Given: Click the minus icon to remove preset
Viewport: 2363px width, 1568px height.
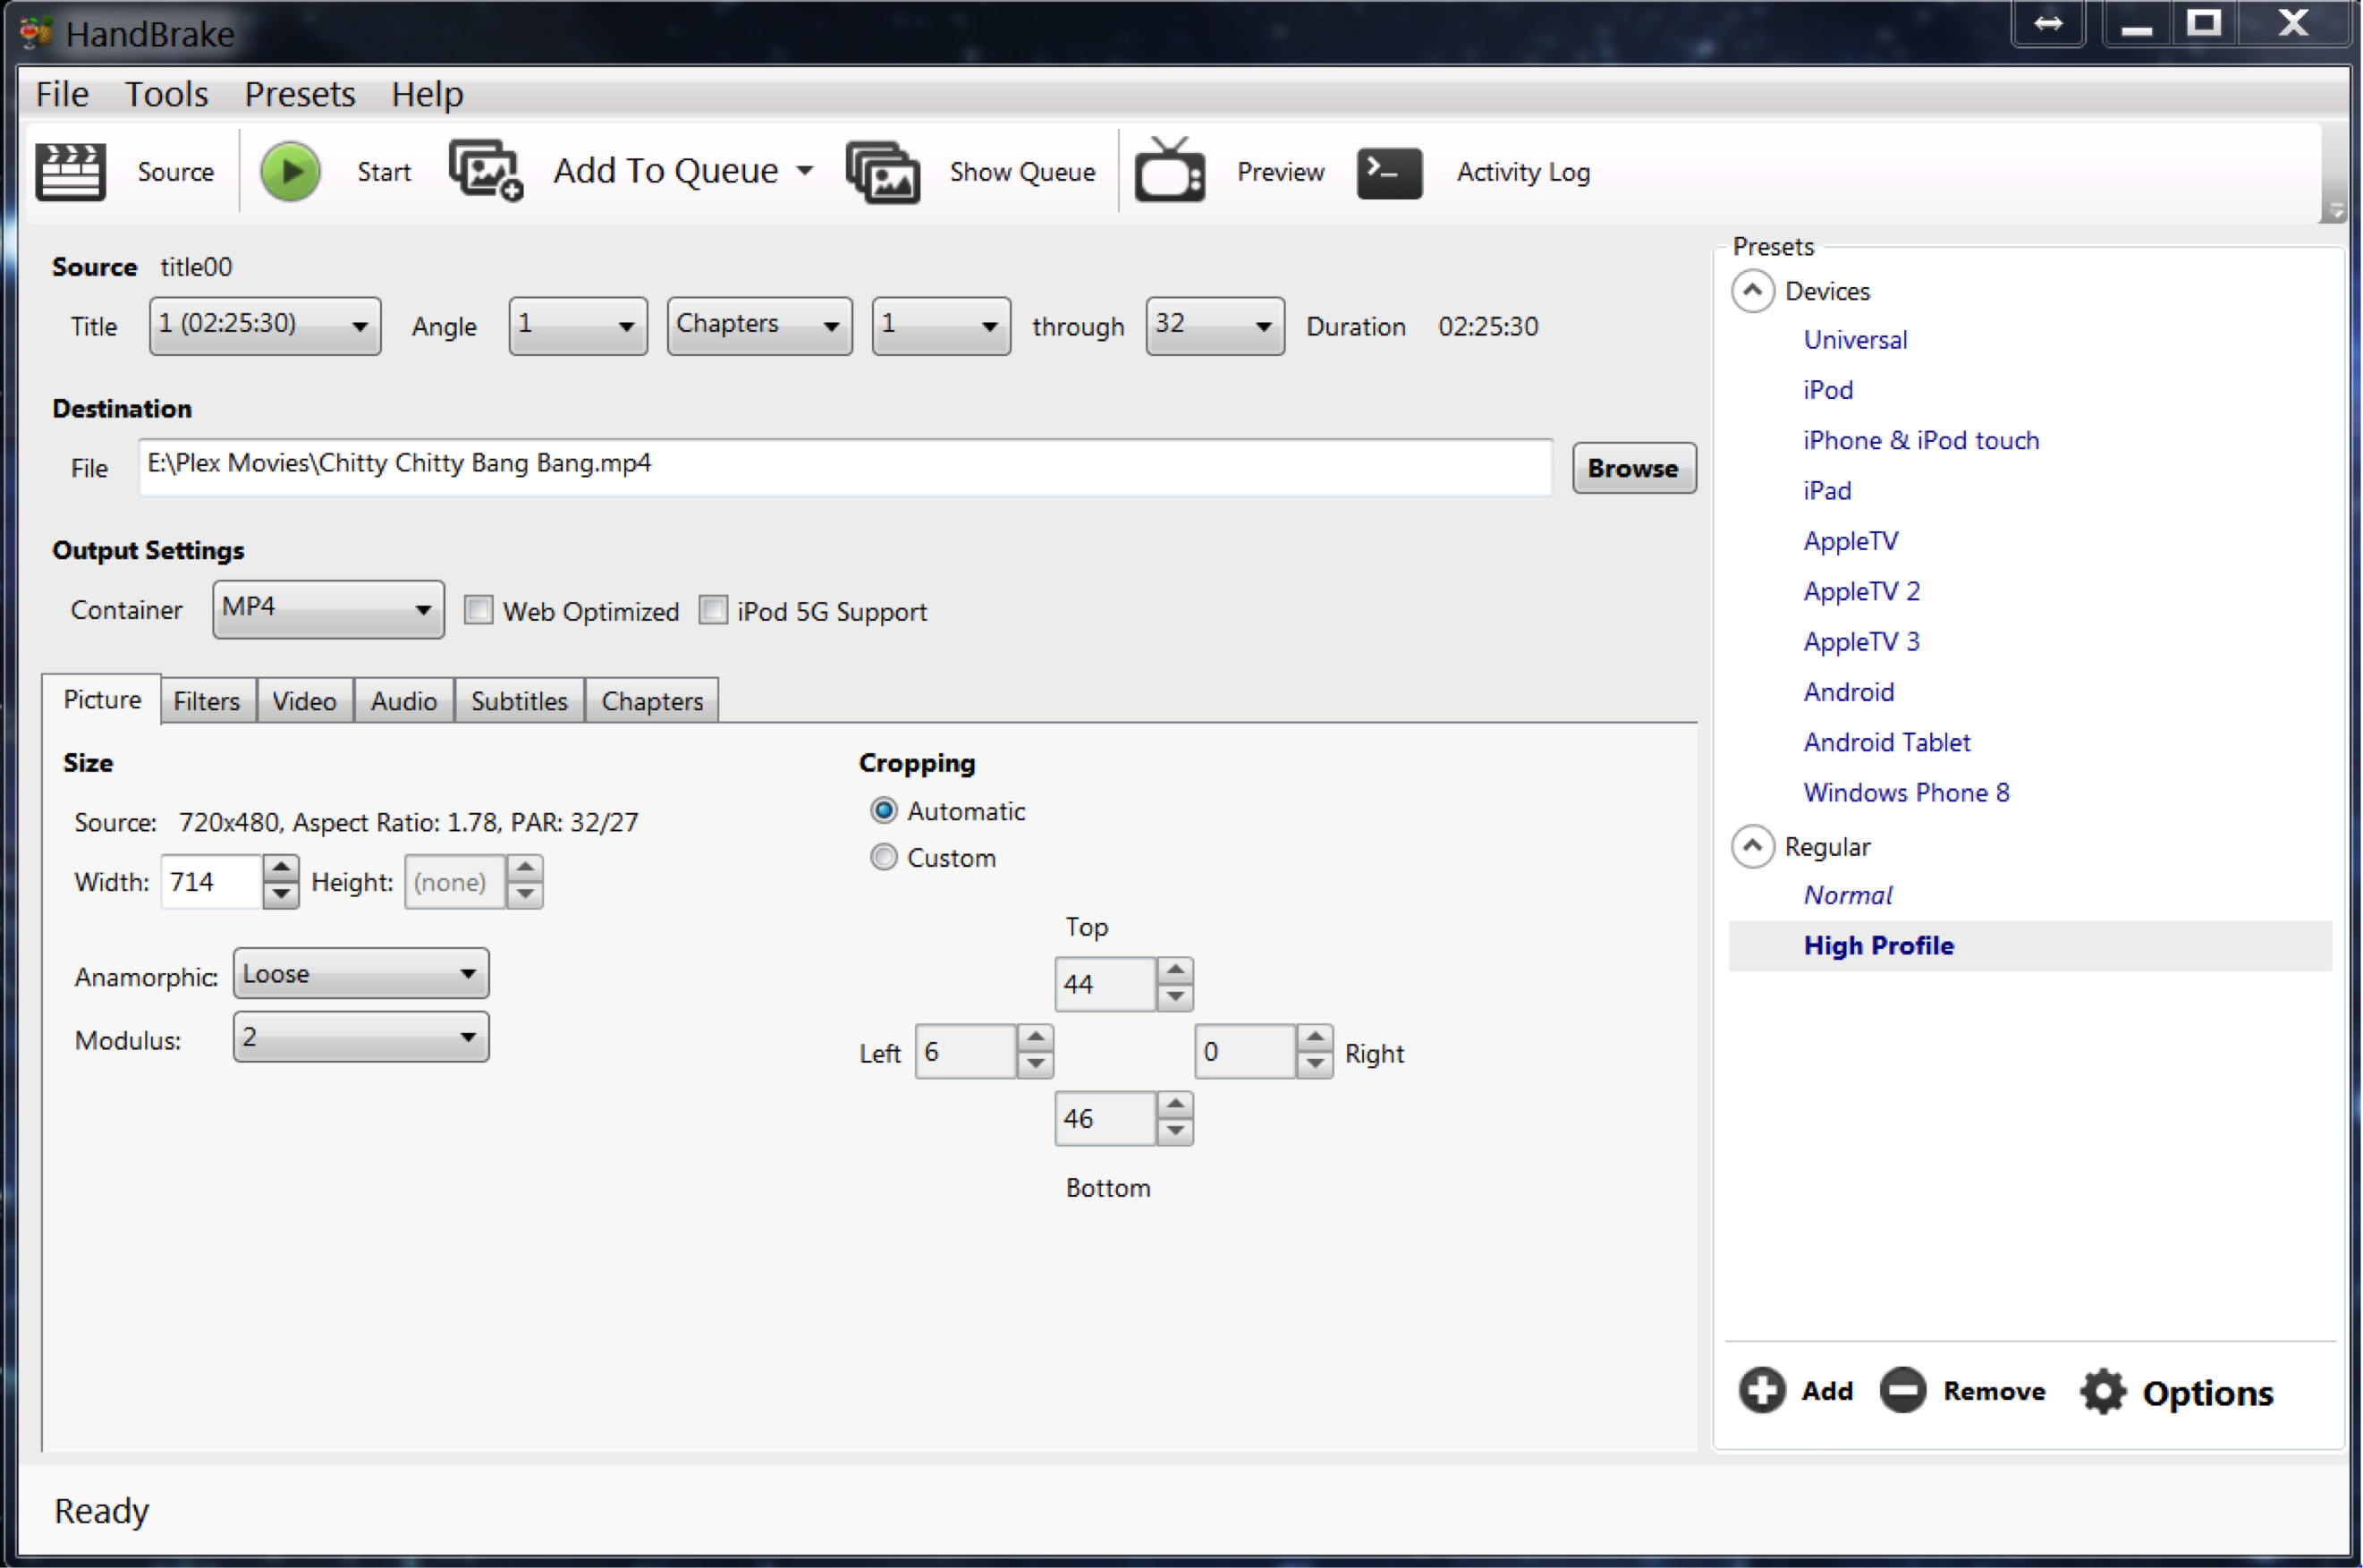Looking at the screenshot, I should 1902,1390.
